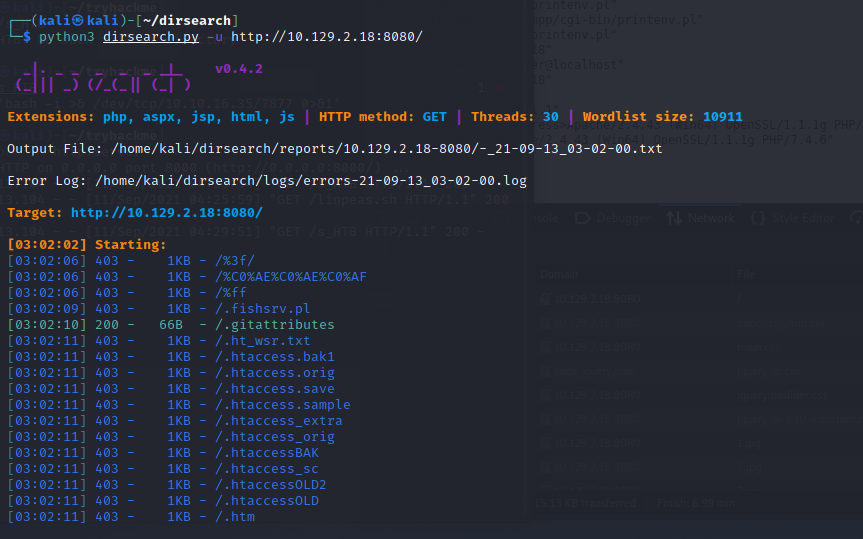Screen dimensions: 863x539
Task: Click the URL in the python3 command line
Action: [x=326, y=36]
